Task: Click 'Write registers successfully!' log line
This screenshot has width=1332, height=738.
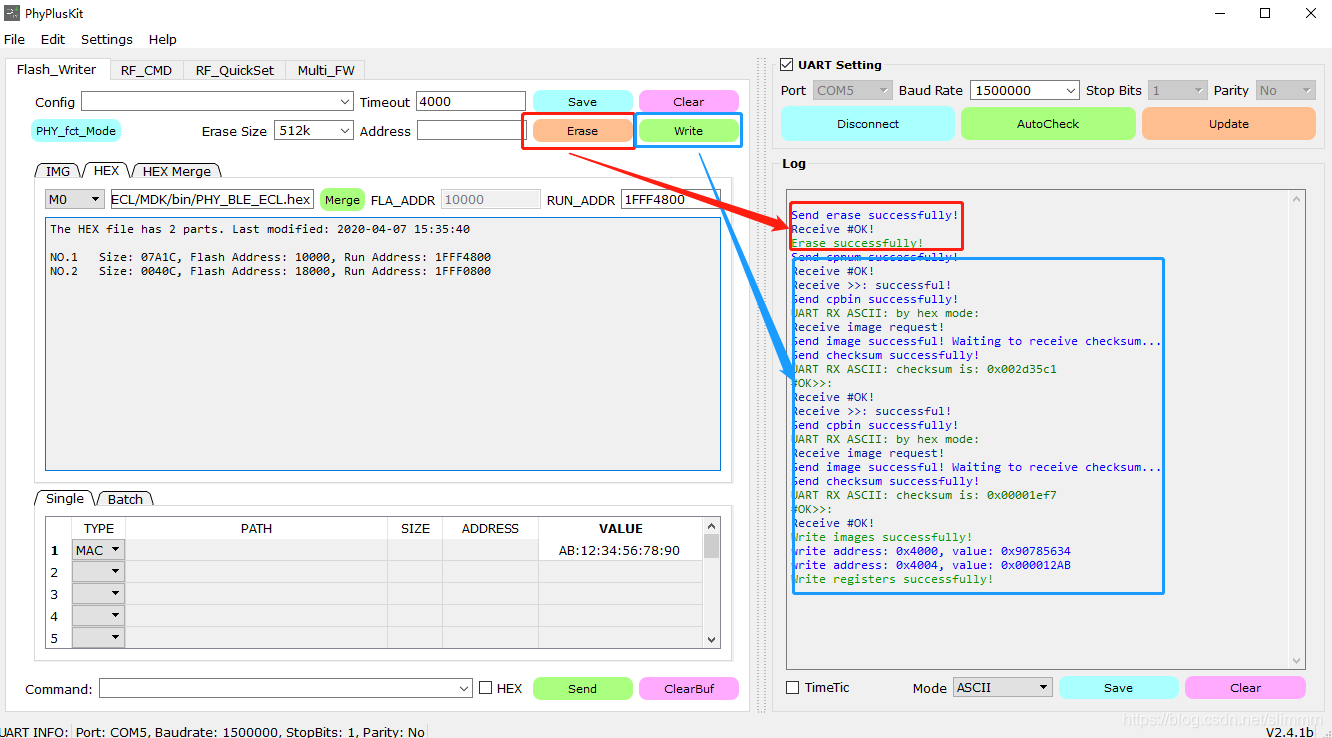Action: pyautogui.click(x=892, y=579)
